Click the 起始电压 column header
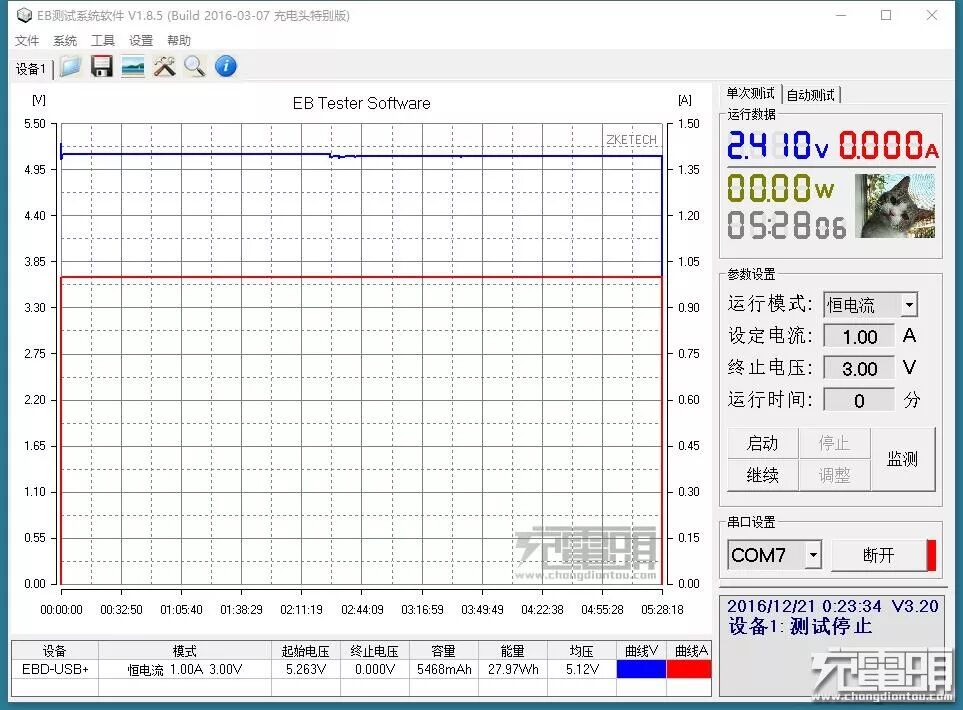This screenshot has width=963, height=710. point(306,651)
